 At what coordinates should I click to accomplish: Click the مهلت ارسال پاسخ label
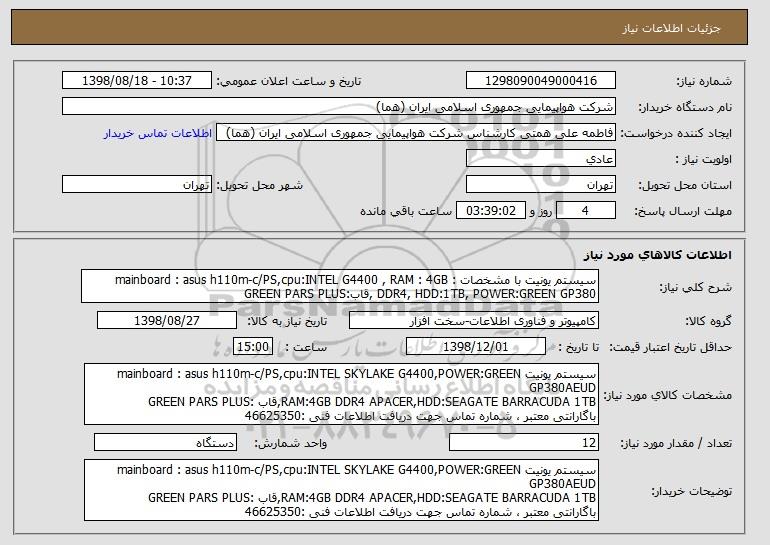click(x=683, y=211)
